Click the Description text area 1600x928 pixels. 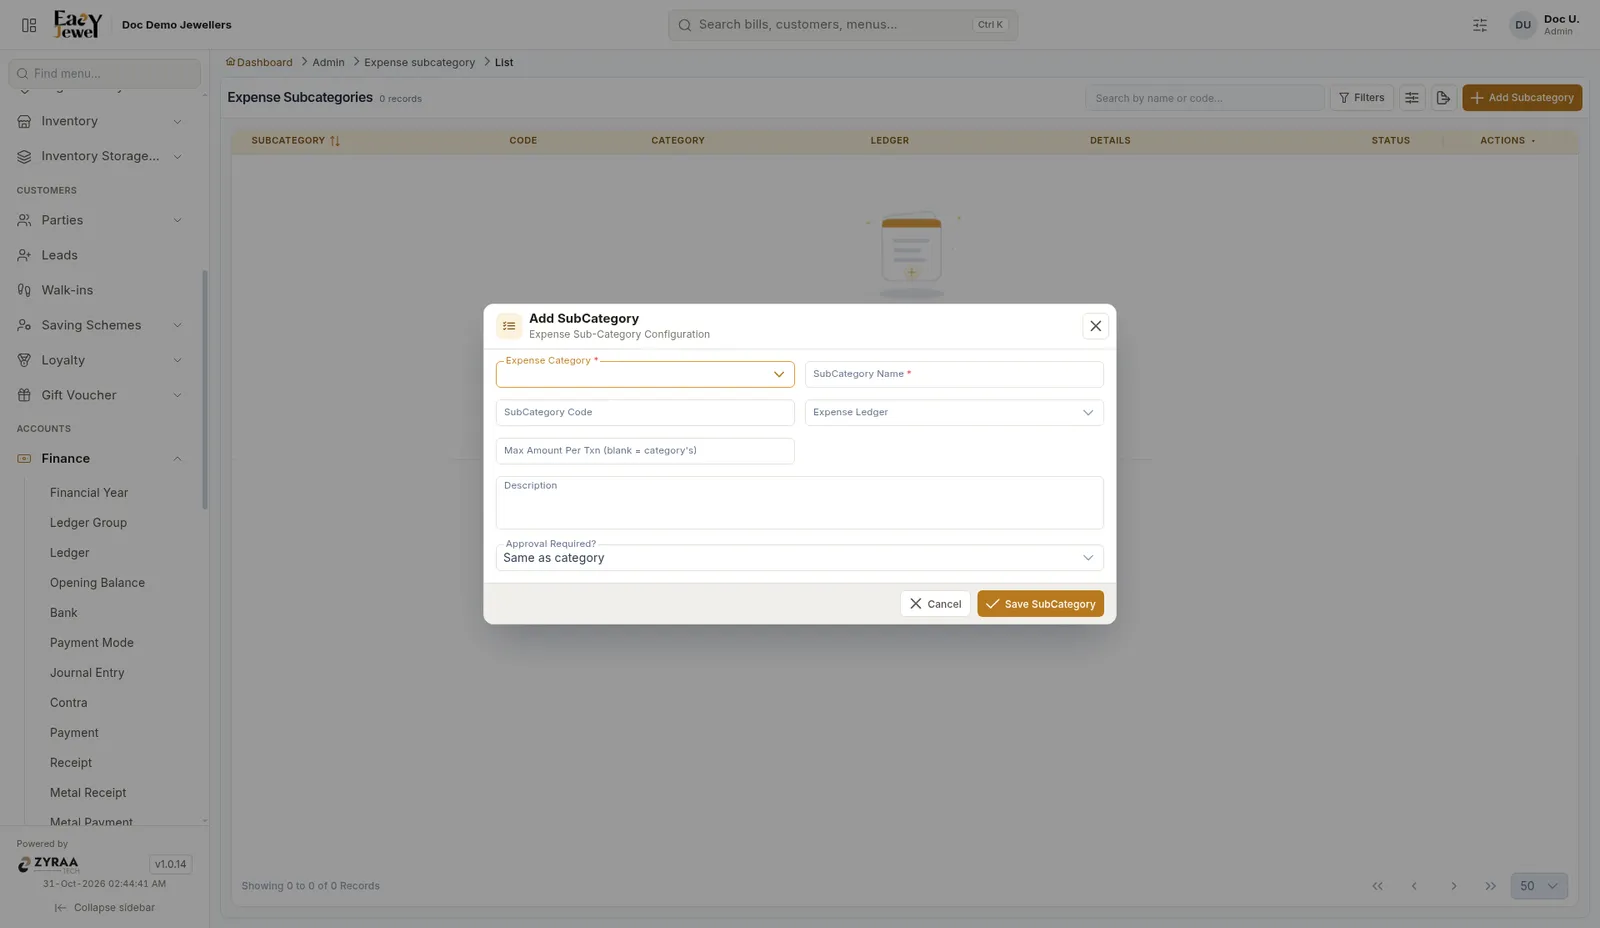click(799, 502)
